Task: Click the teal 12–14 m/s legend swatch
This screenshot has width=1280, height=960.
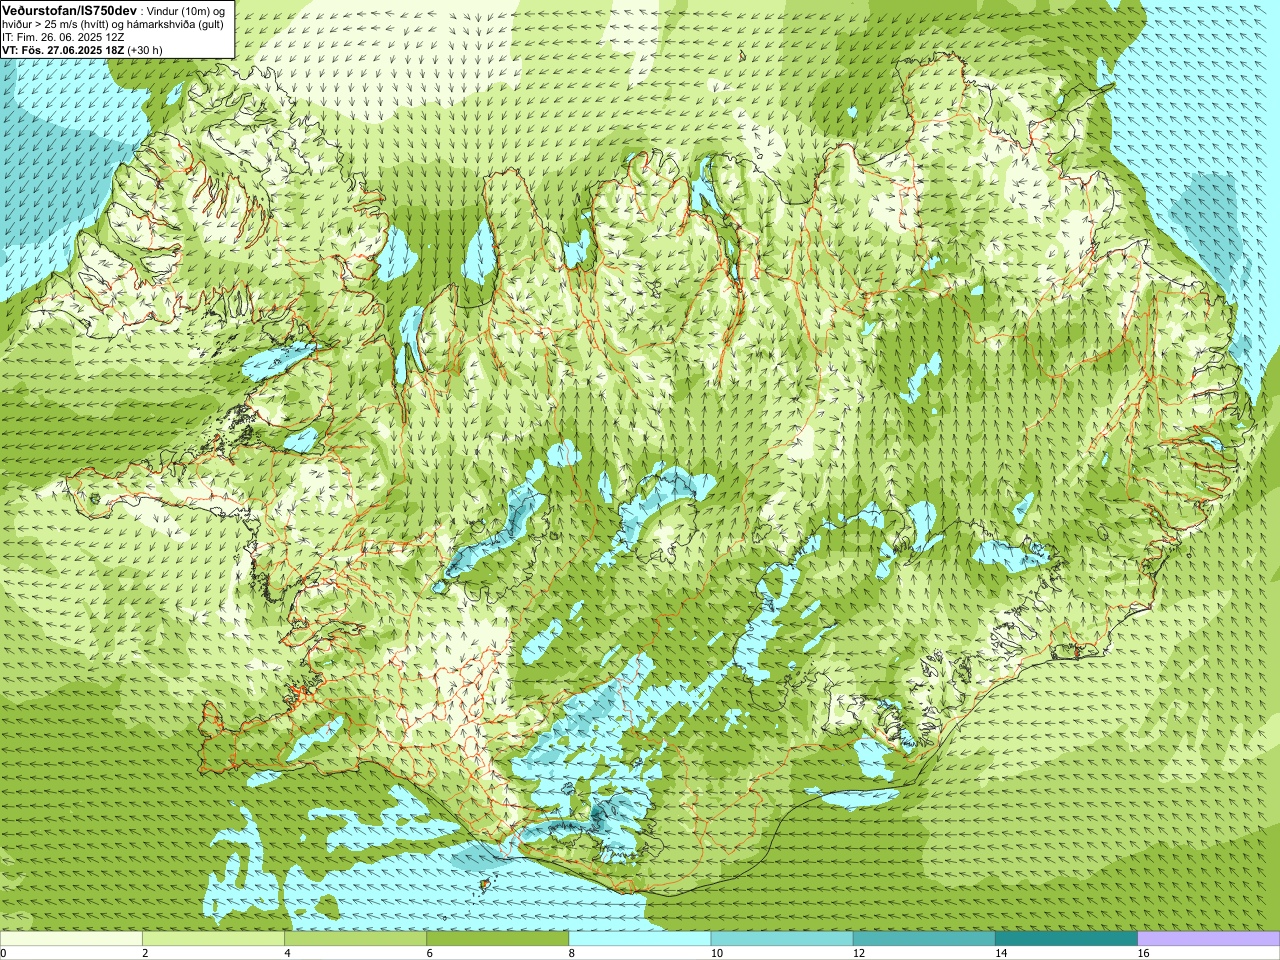Action: (x=924, y=939)
